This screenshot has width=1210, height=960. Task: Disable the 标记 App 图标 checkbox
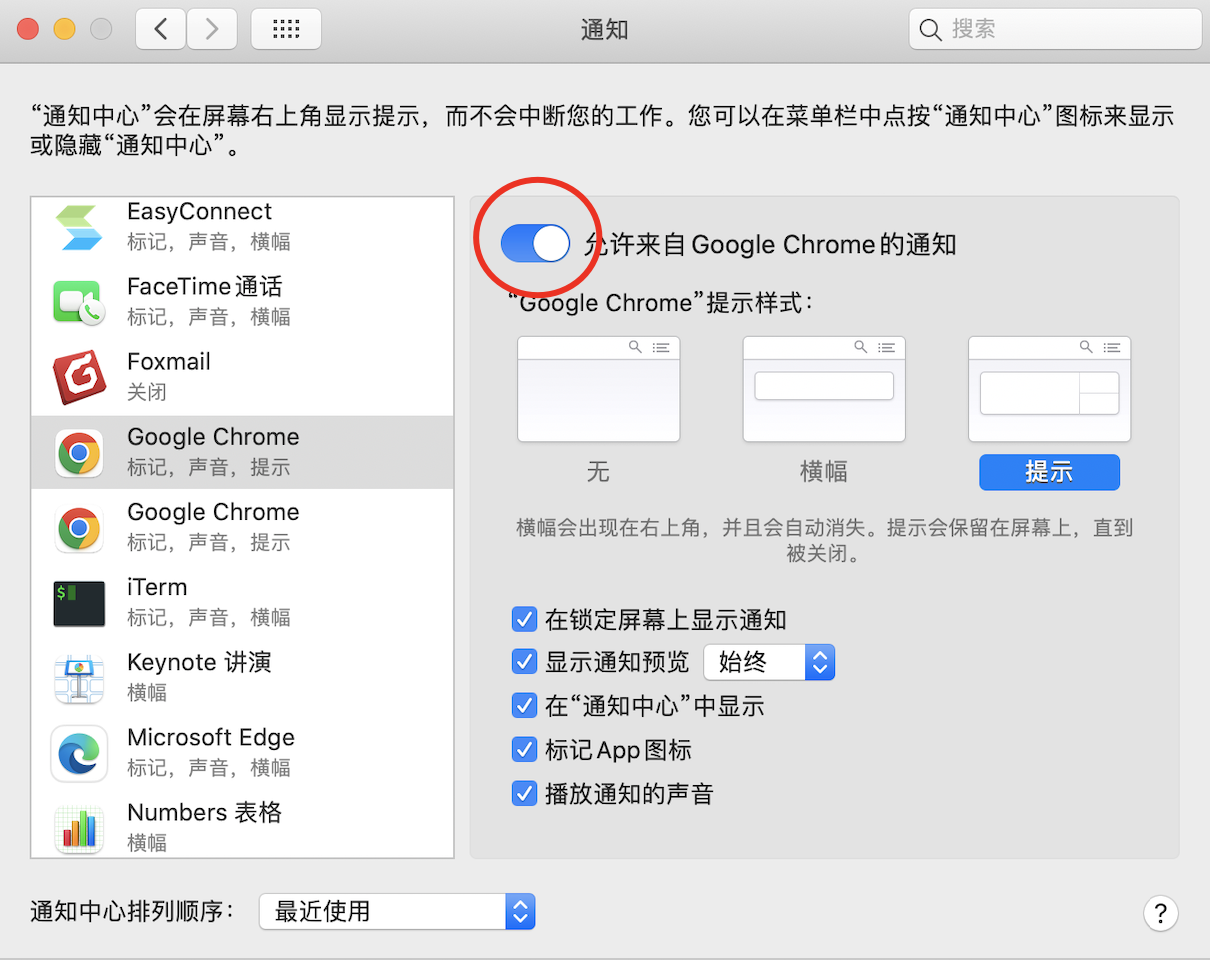coord(524,749)
